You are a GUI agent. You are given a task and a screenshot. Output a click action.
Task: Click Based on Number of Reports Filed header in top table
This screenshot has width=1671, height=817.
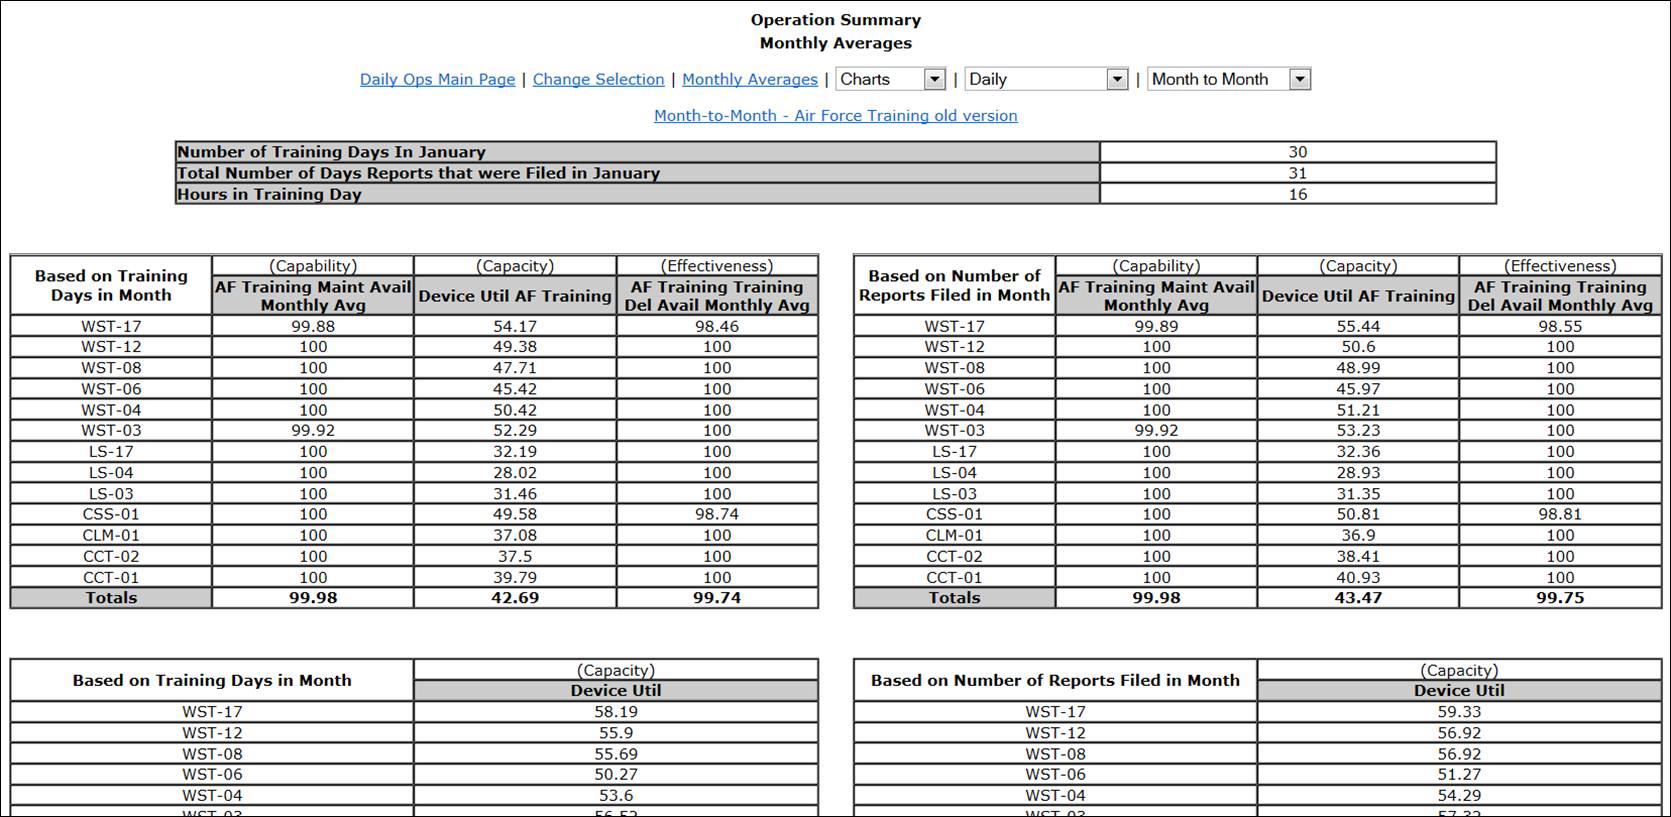point(954,285)
